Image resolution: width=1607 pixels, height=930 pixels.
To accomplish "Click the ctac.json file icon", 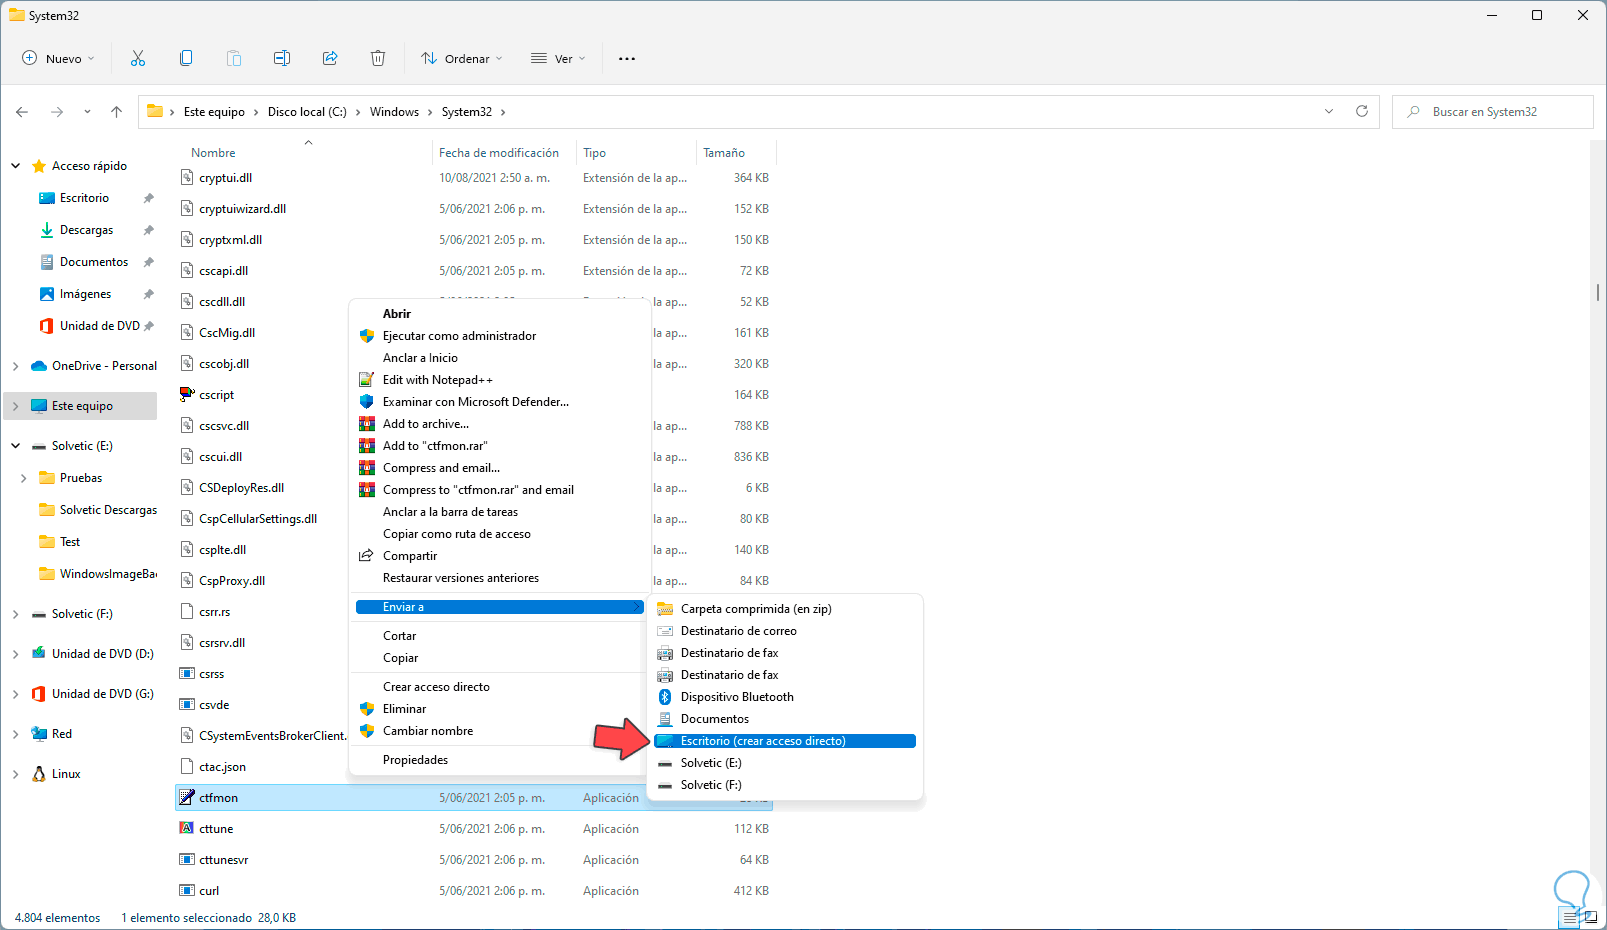I will click(187, 766).
